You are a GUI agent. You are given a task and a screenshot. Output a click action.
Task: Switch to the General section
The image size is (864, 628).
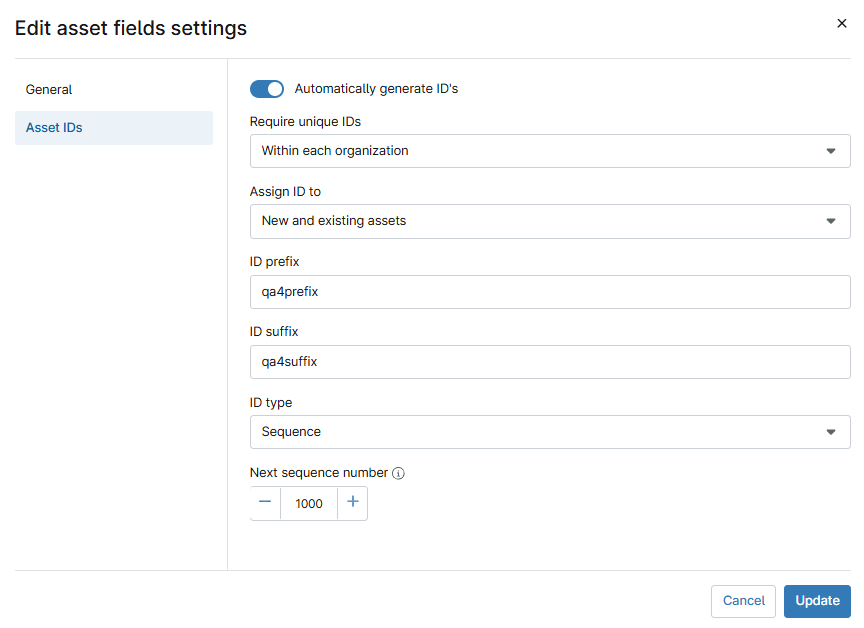pos(48,89)
